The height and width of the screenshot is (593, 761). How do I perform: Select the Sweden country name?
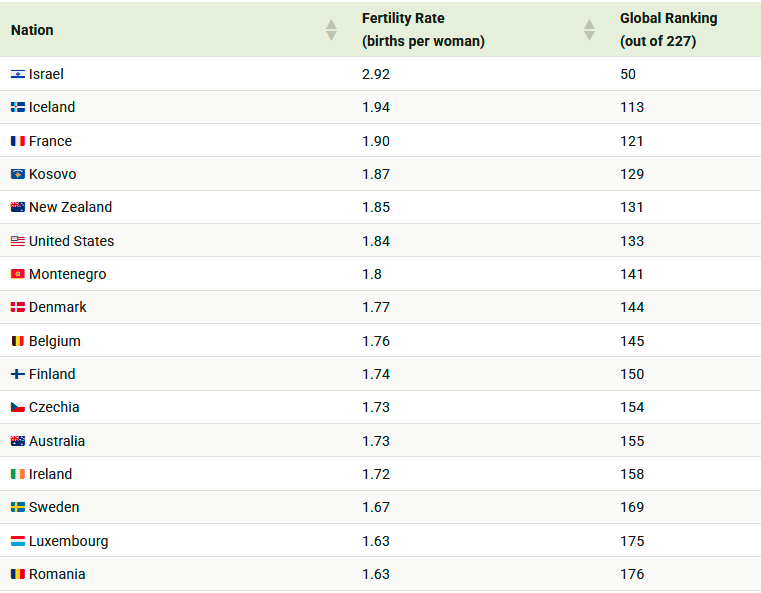coord(54,507)
